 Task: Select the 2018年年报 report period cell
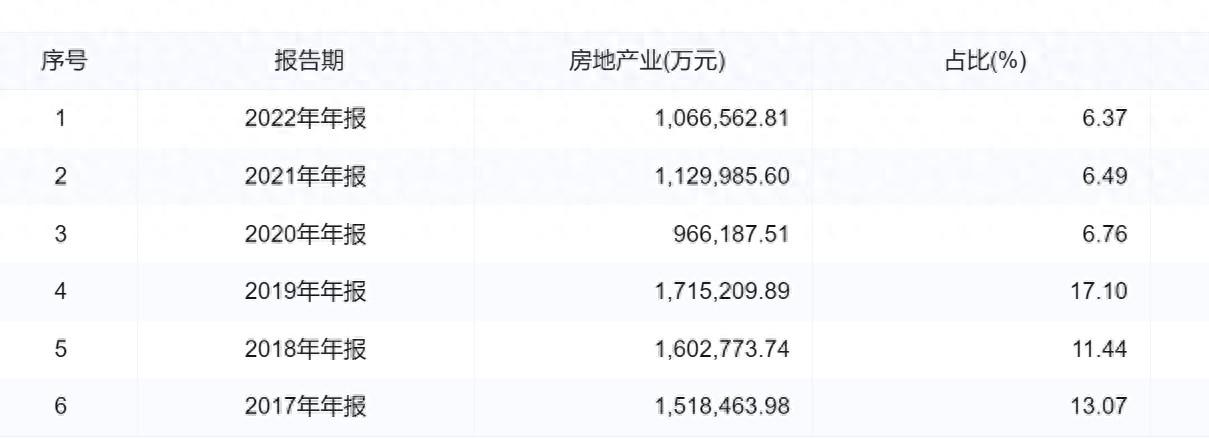306,350
